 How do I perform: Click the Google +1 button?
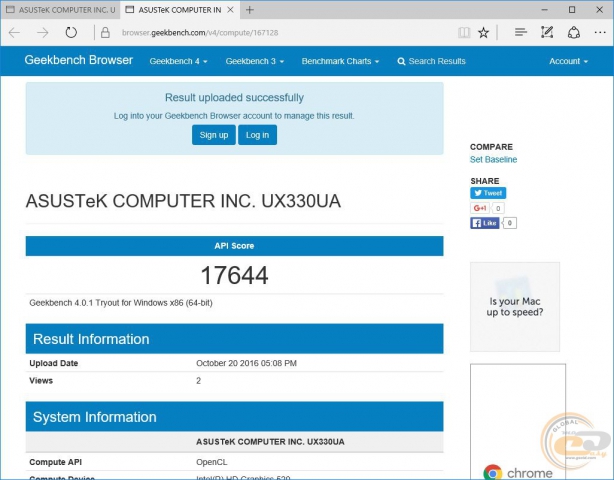(x=480, y=208)
